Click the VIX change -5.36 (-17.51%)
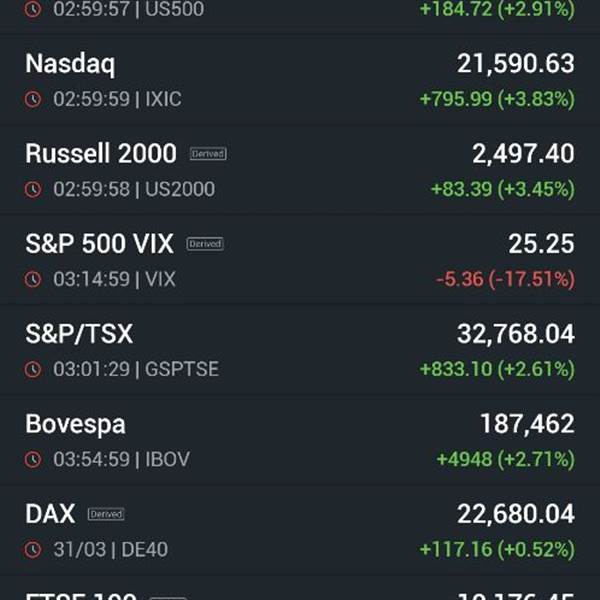Image resolution: width=600 pixels, height=600 pixels. pos(505,279)
